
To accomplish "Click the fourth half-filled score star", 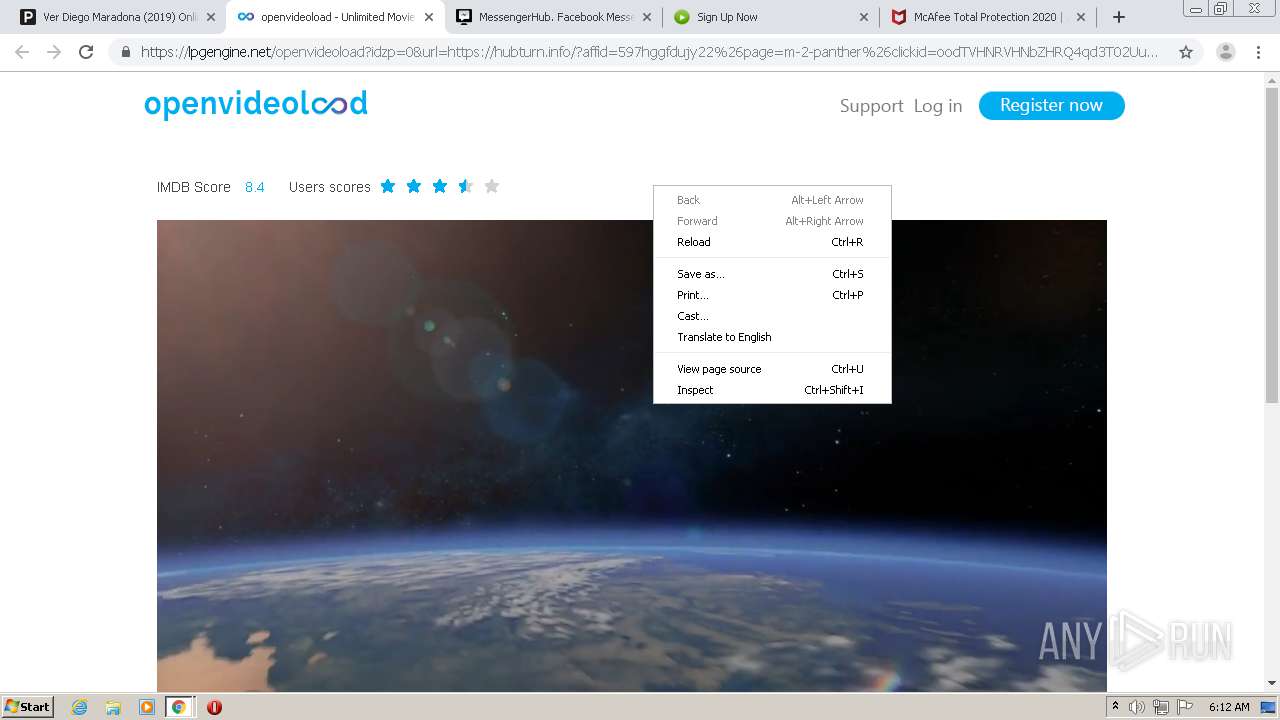I will click(466, 186).
